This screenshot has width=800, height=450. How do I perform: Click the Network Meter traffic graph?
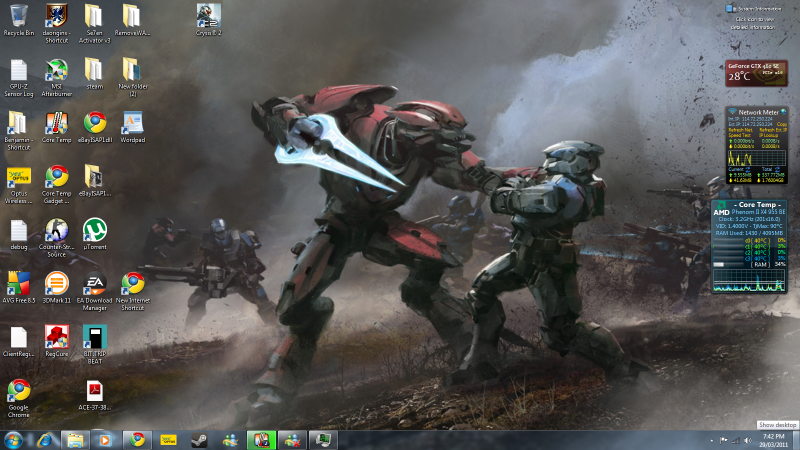pyautogui.click(x=756, y=158)
